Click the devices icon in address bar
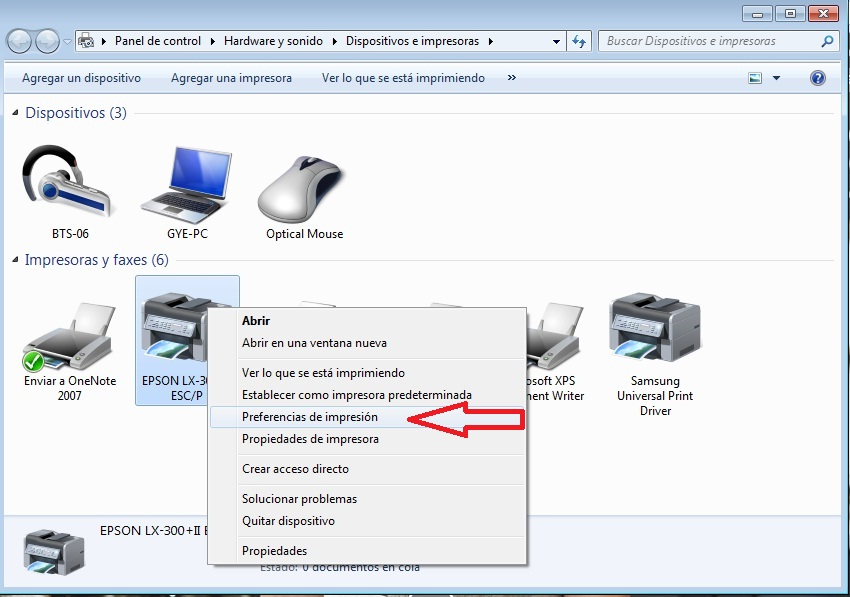The width and height of the screenshot is (850, 597). coord(86,41)
